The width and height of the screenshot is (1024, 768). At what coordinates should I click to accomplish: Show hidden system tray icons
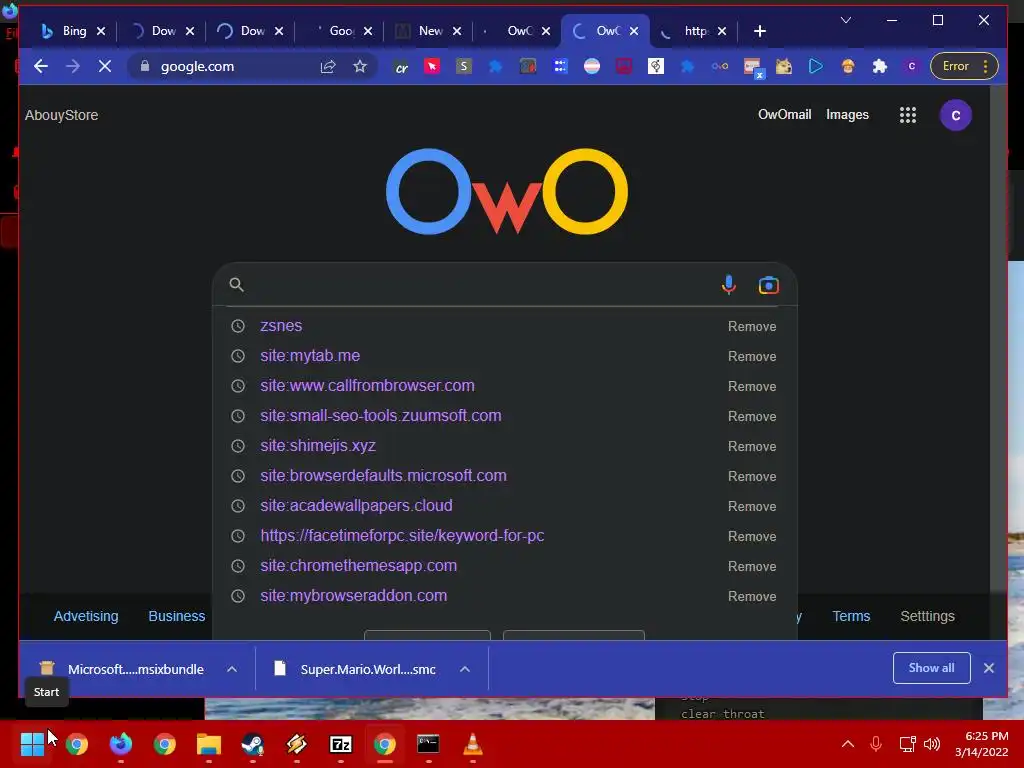coord(848,743)
